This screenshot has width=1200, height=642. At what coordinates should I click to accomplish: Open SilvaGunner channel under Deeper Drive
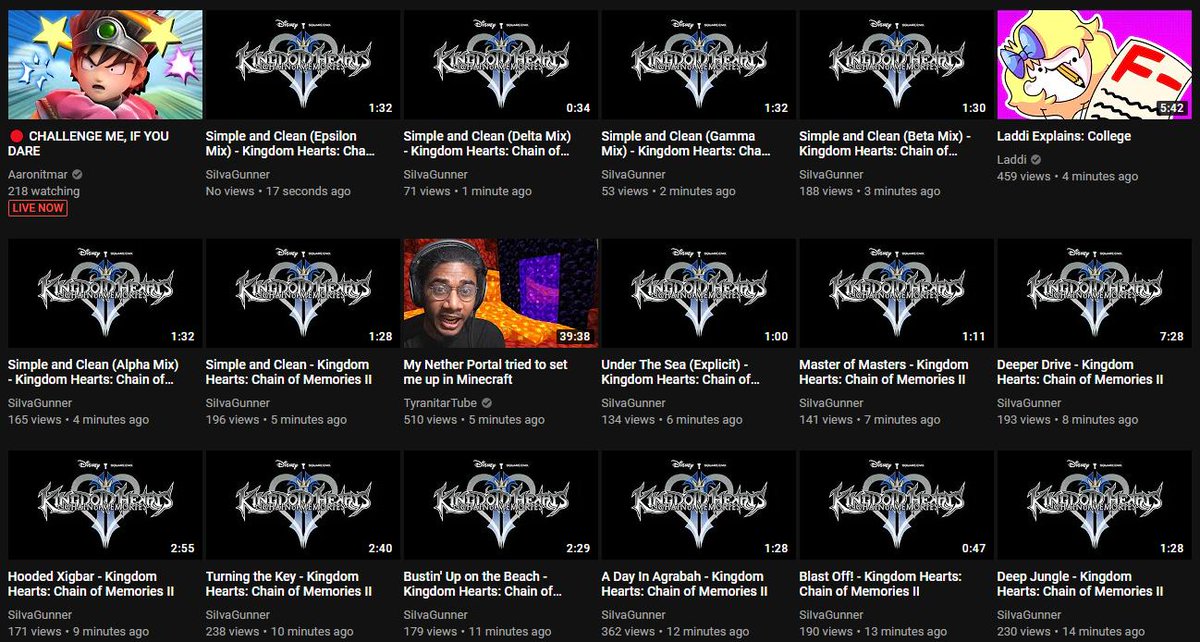(x=1030, y=403)
